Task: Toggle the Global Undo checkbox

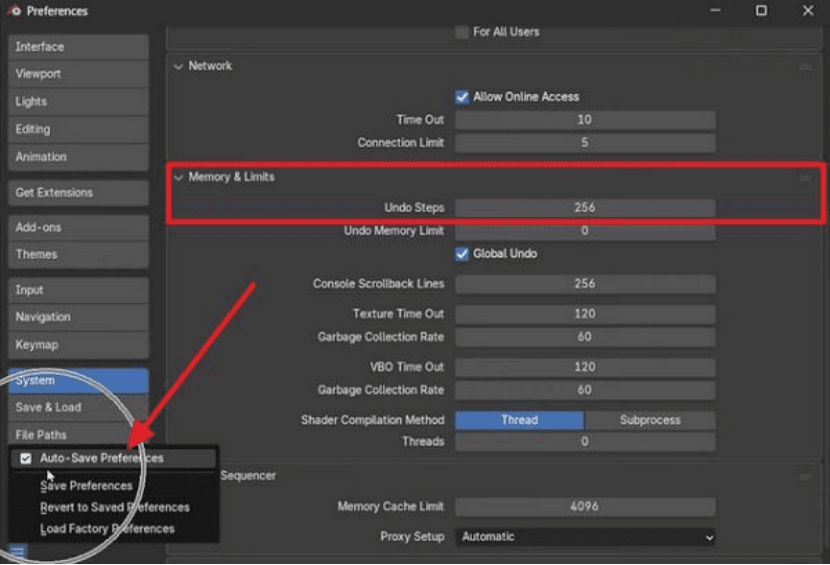Action: (462, 254)
